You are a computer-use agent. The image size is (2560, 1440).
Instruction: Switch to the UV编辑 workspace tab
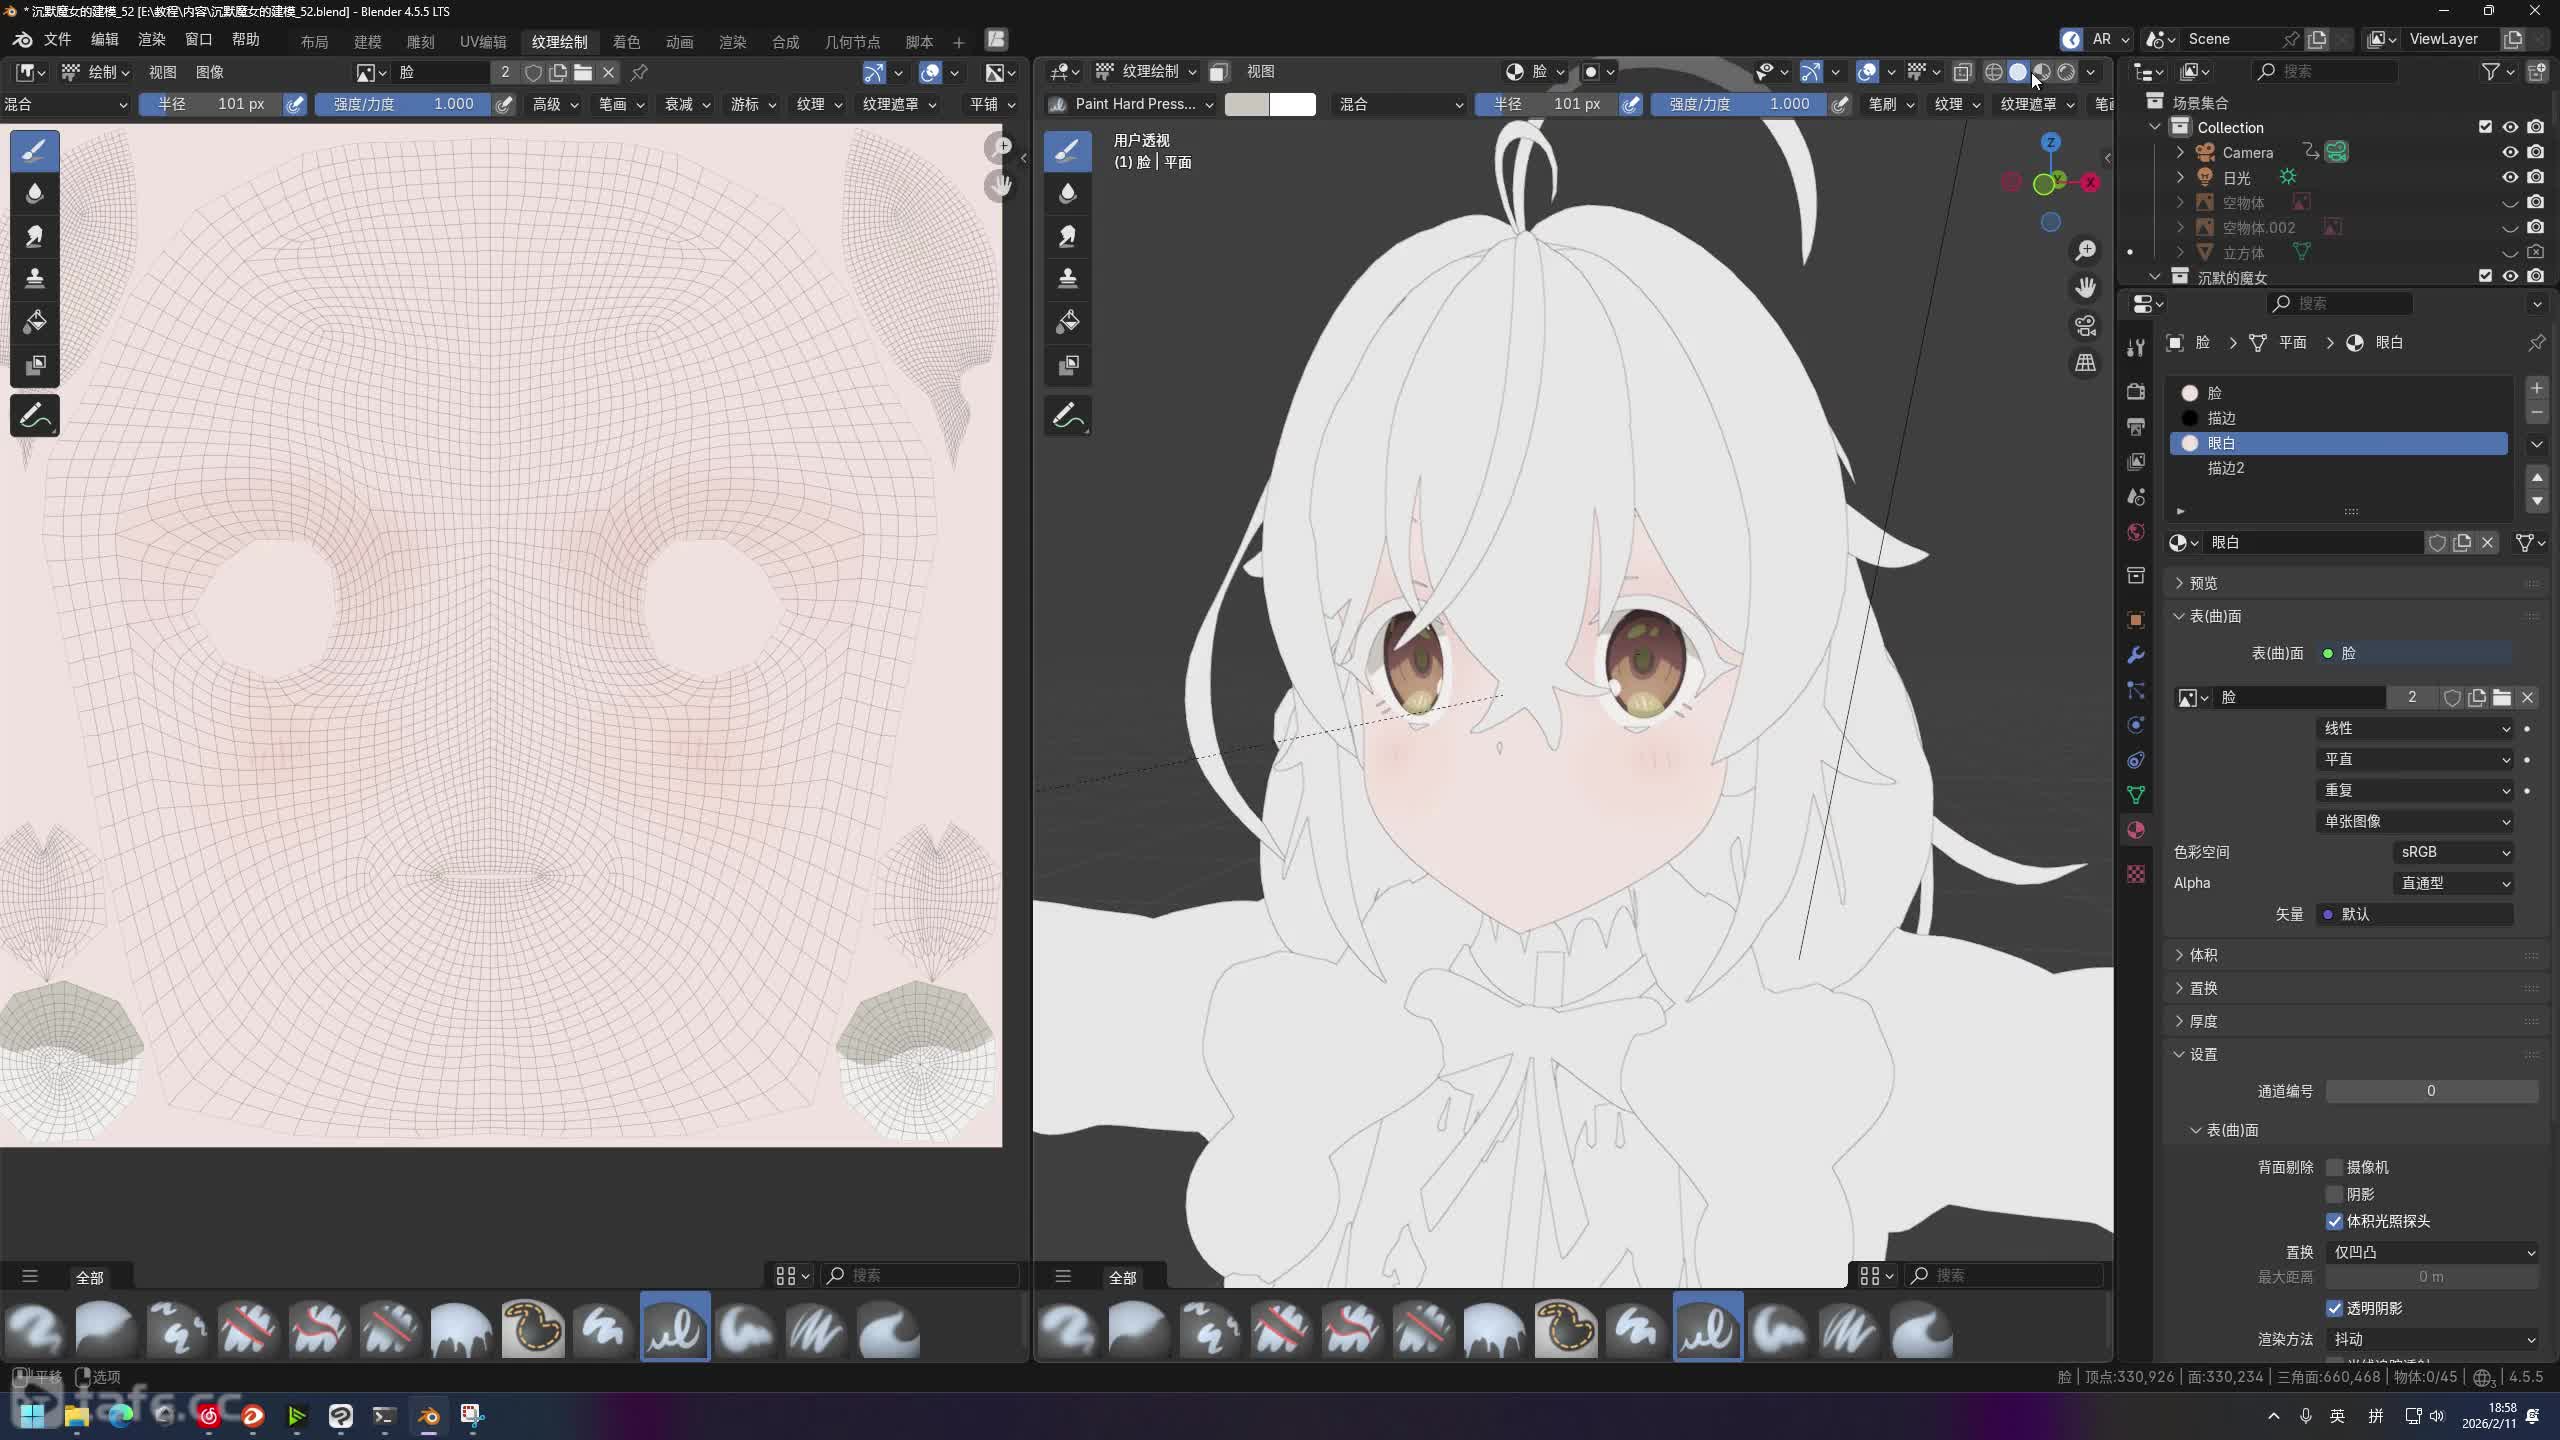483,41
